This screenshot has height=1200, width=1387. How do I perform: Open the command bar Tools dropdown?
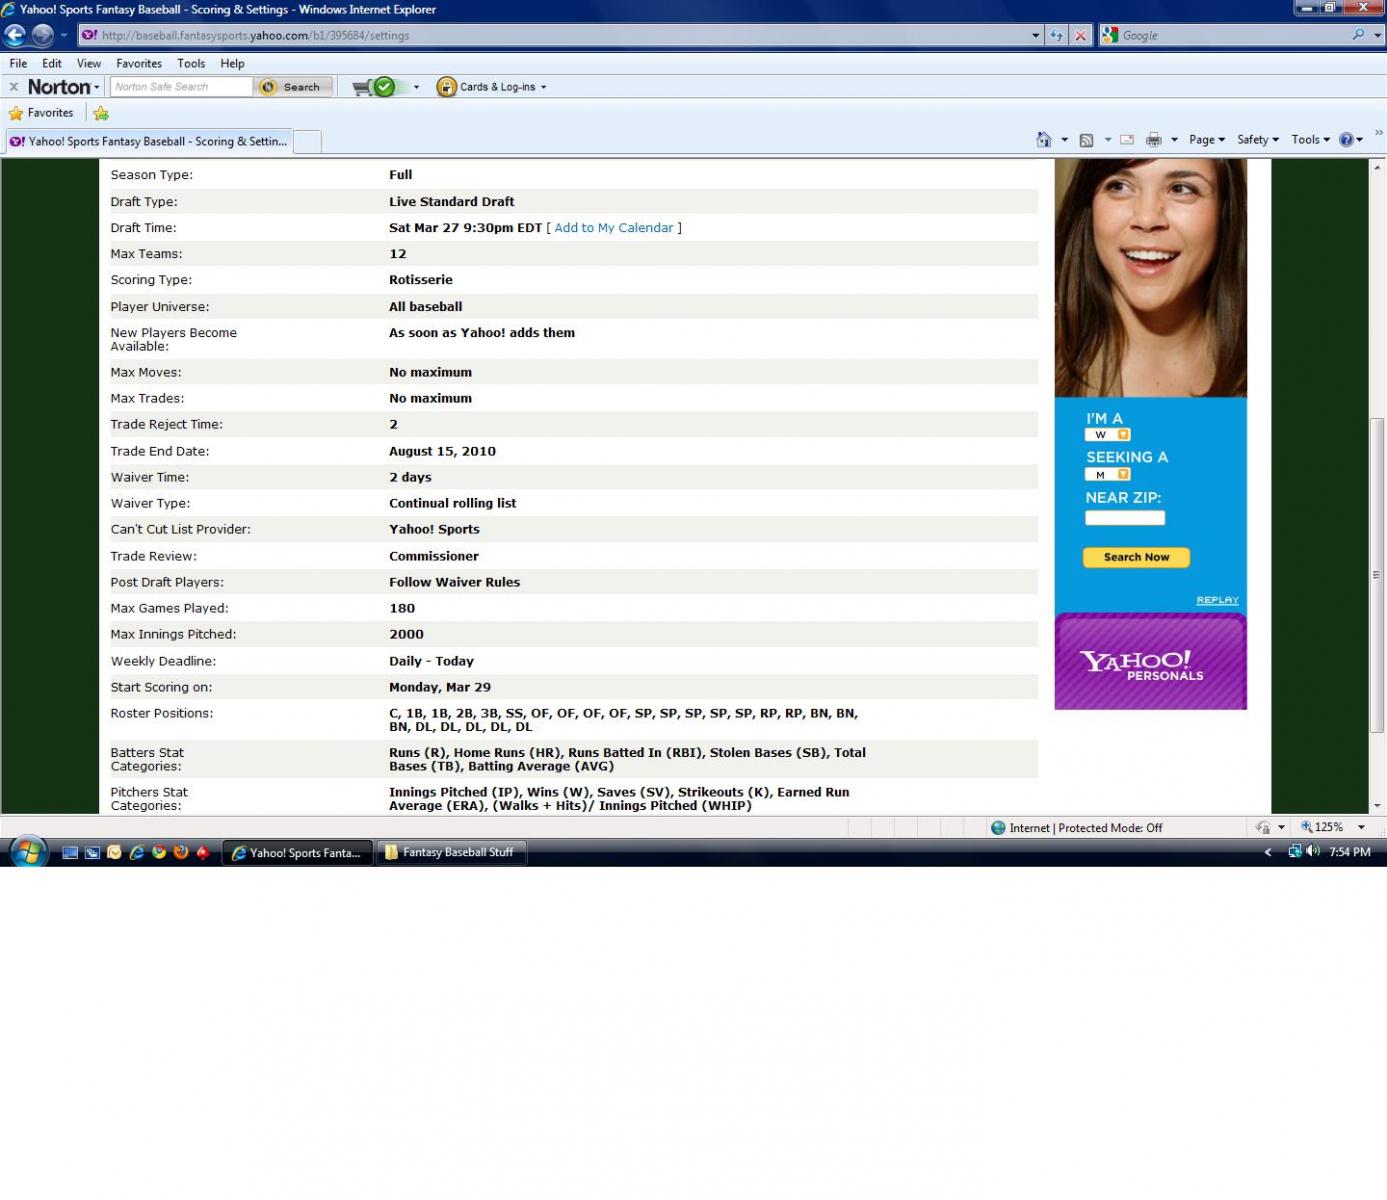1310,140
